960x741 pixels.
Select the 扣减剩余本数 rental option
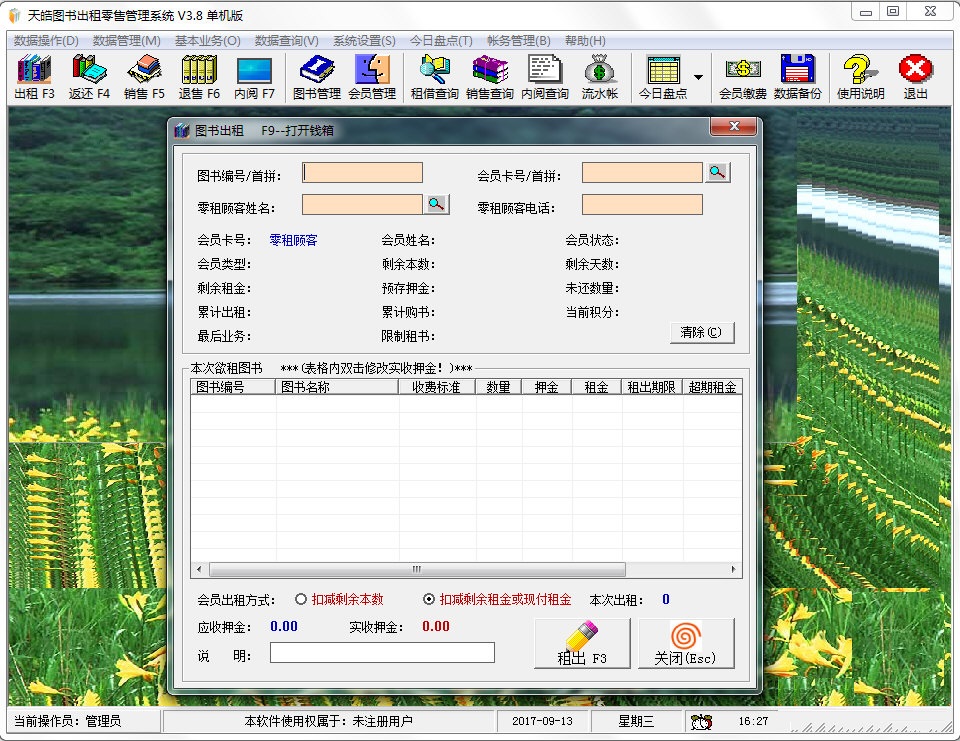point(300,599)
